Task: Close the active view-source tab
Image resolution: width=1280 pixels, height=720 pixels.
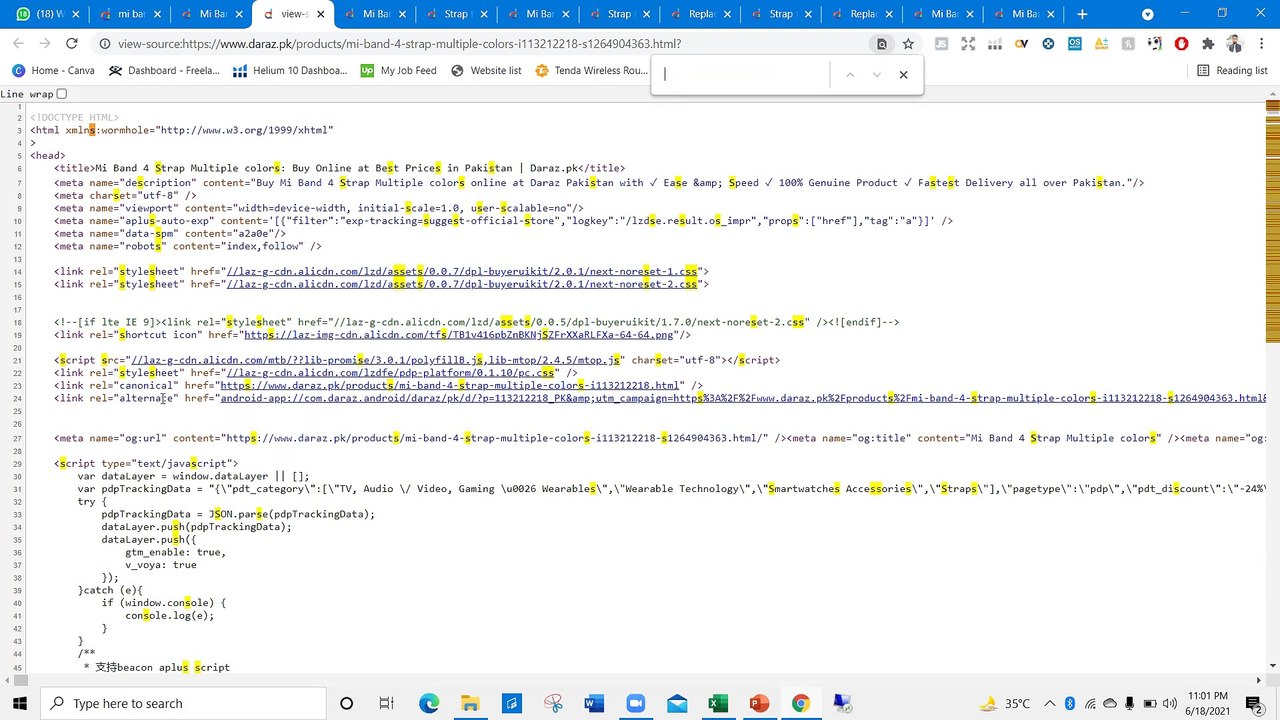Action: (x=320, y=14)
